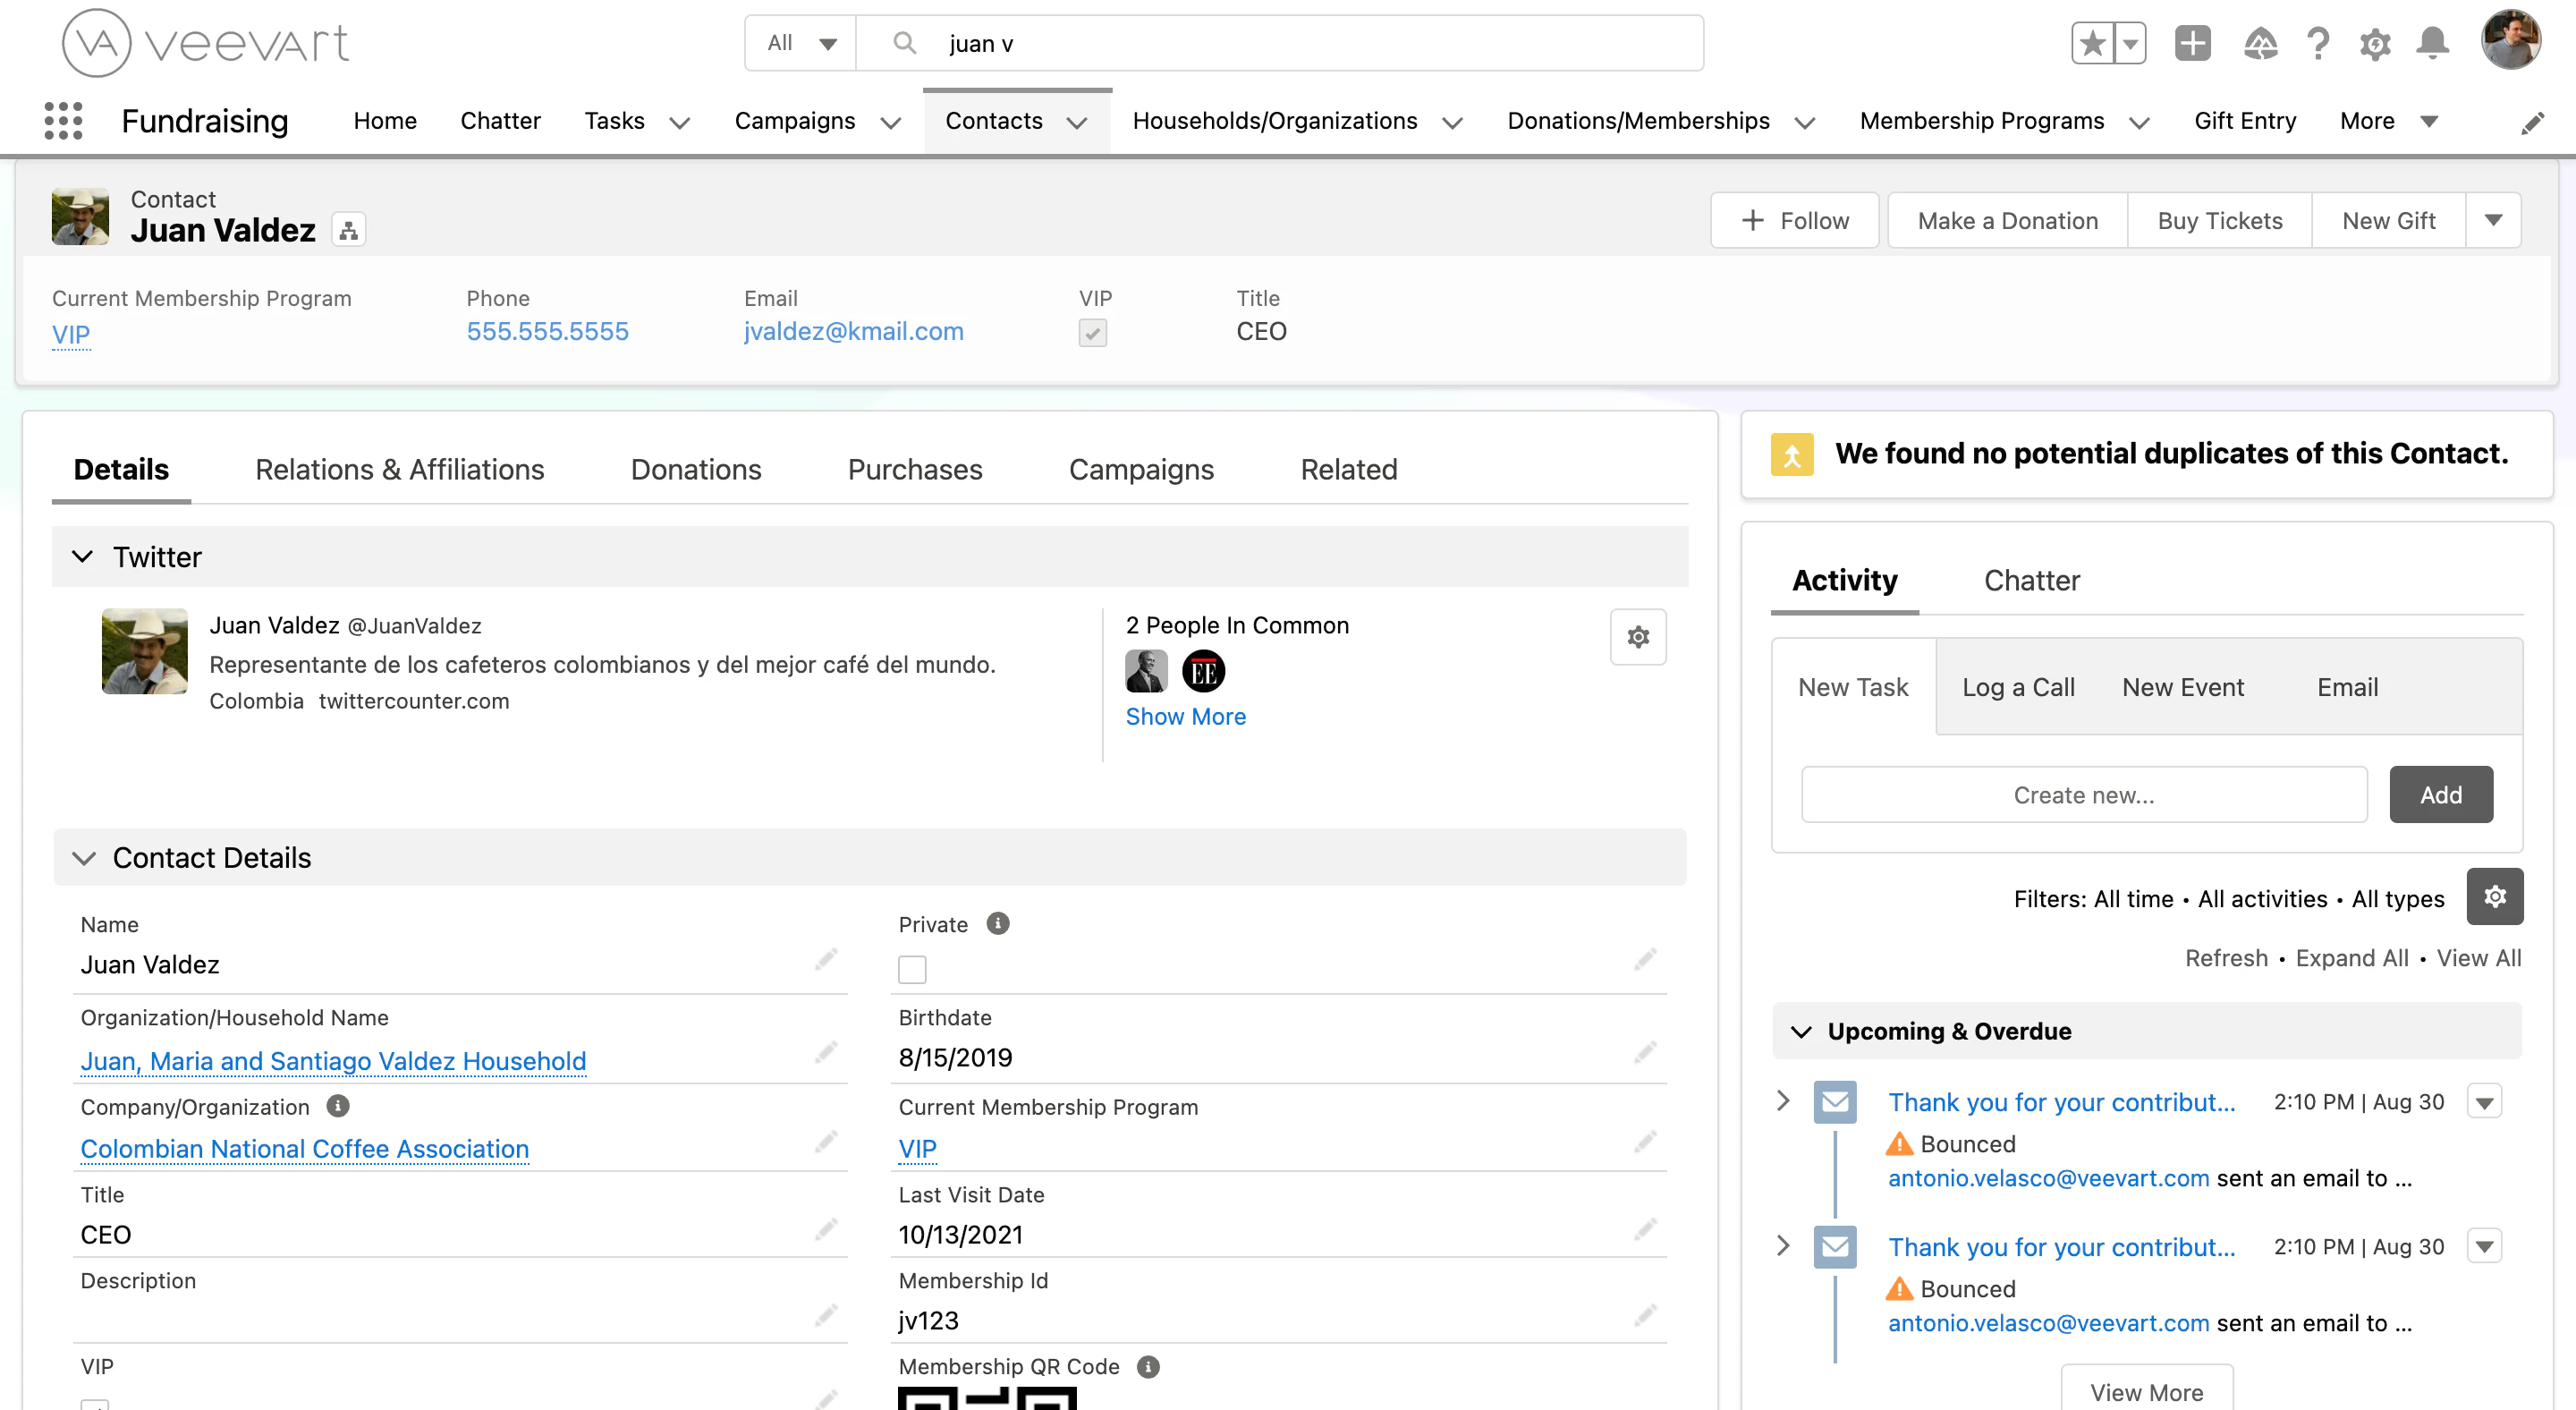Collapse the Twitter section

pyautogui.click(x=83, y=557)
